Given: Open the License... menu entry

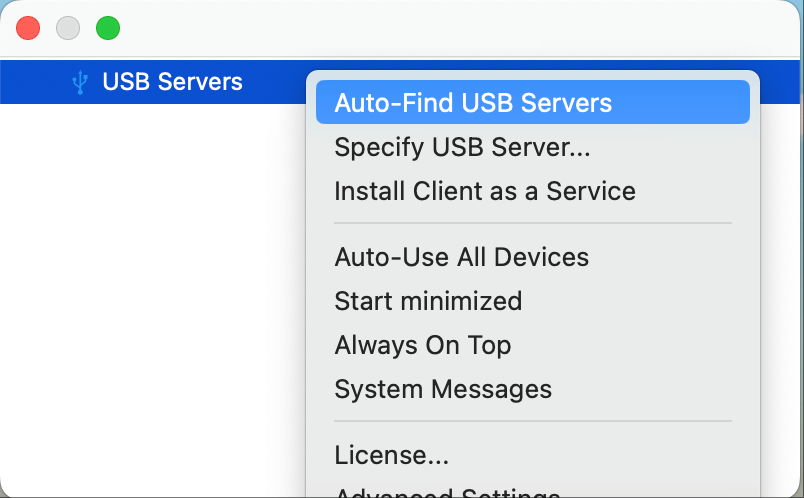Looking at the screenshot, I should [x=391, y=455].
